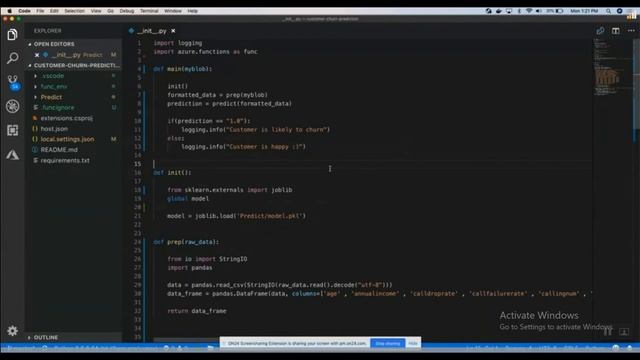Click the editor horizontal scrollbar

click(x=188, y=340)
